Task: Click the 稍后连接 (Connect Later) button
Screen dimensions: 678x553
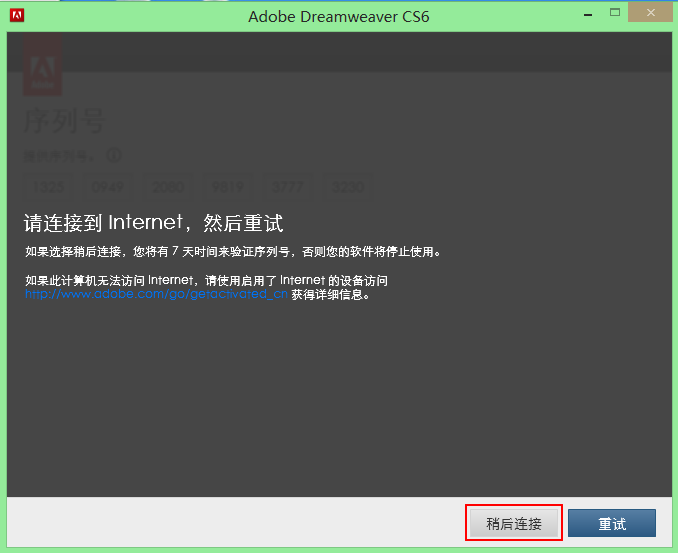Action: [514, 523]
